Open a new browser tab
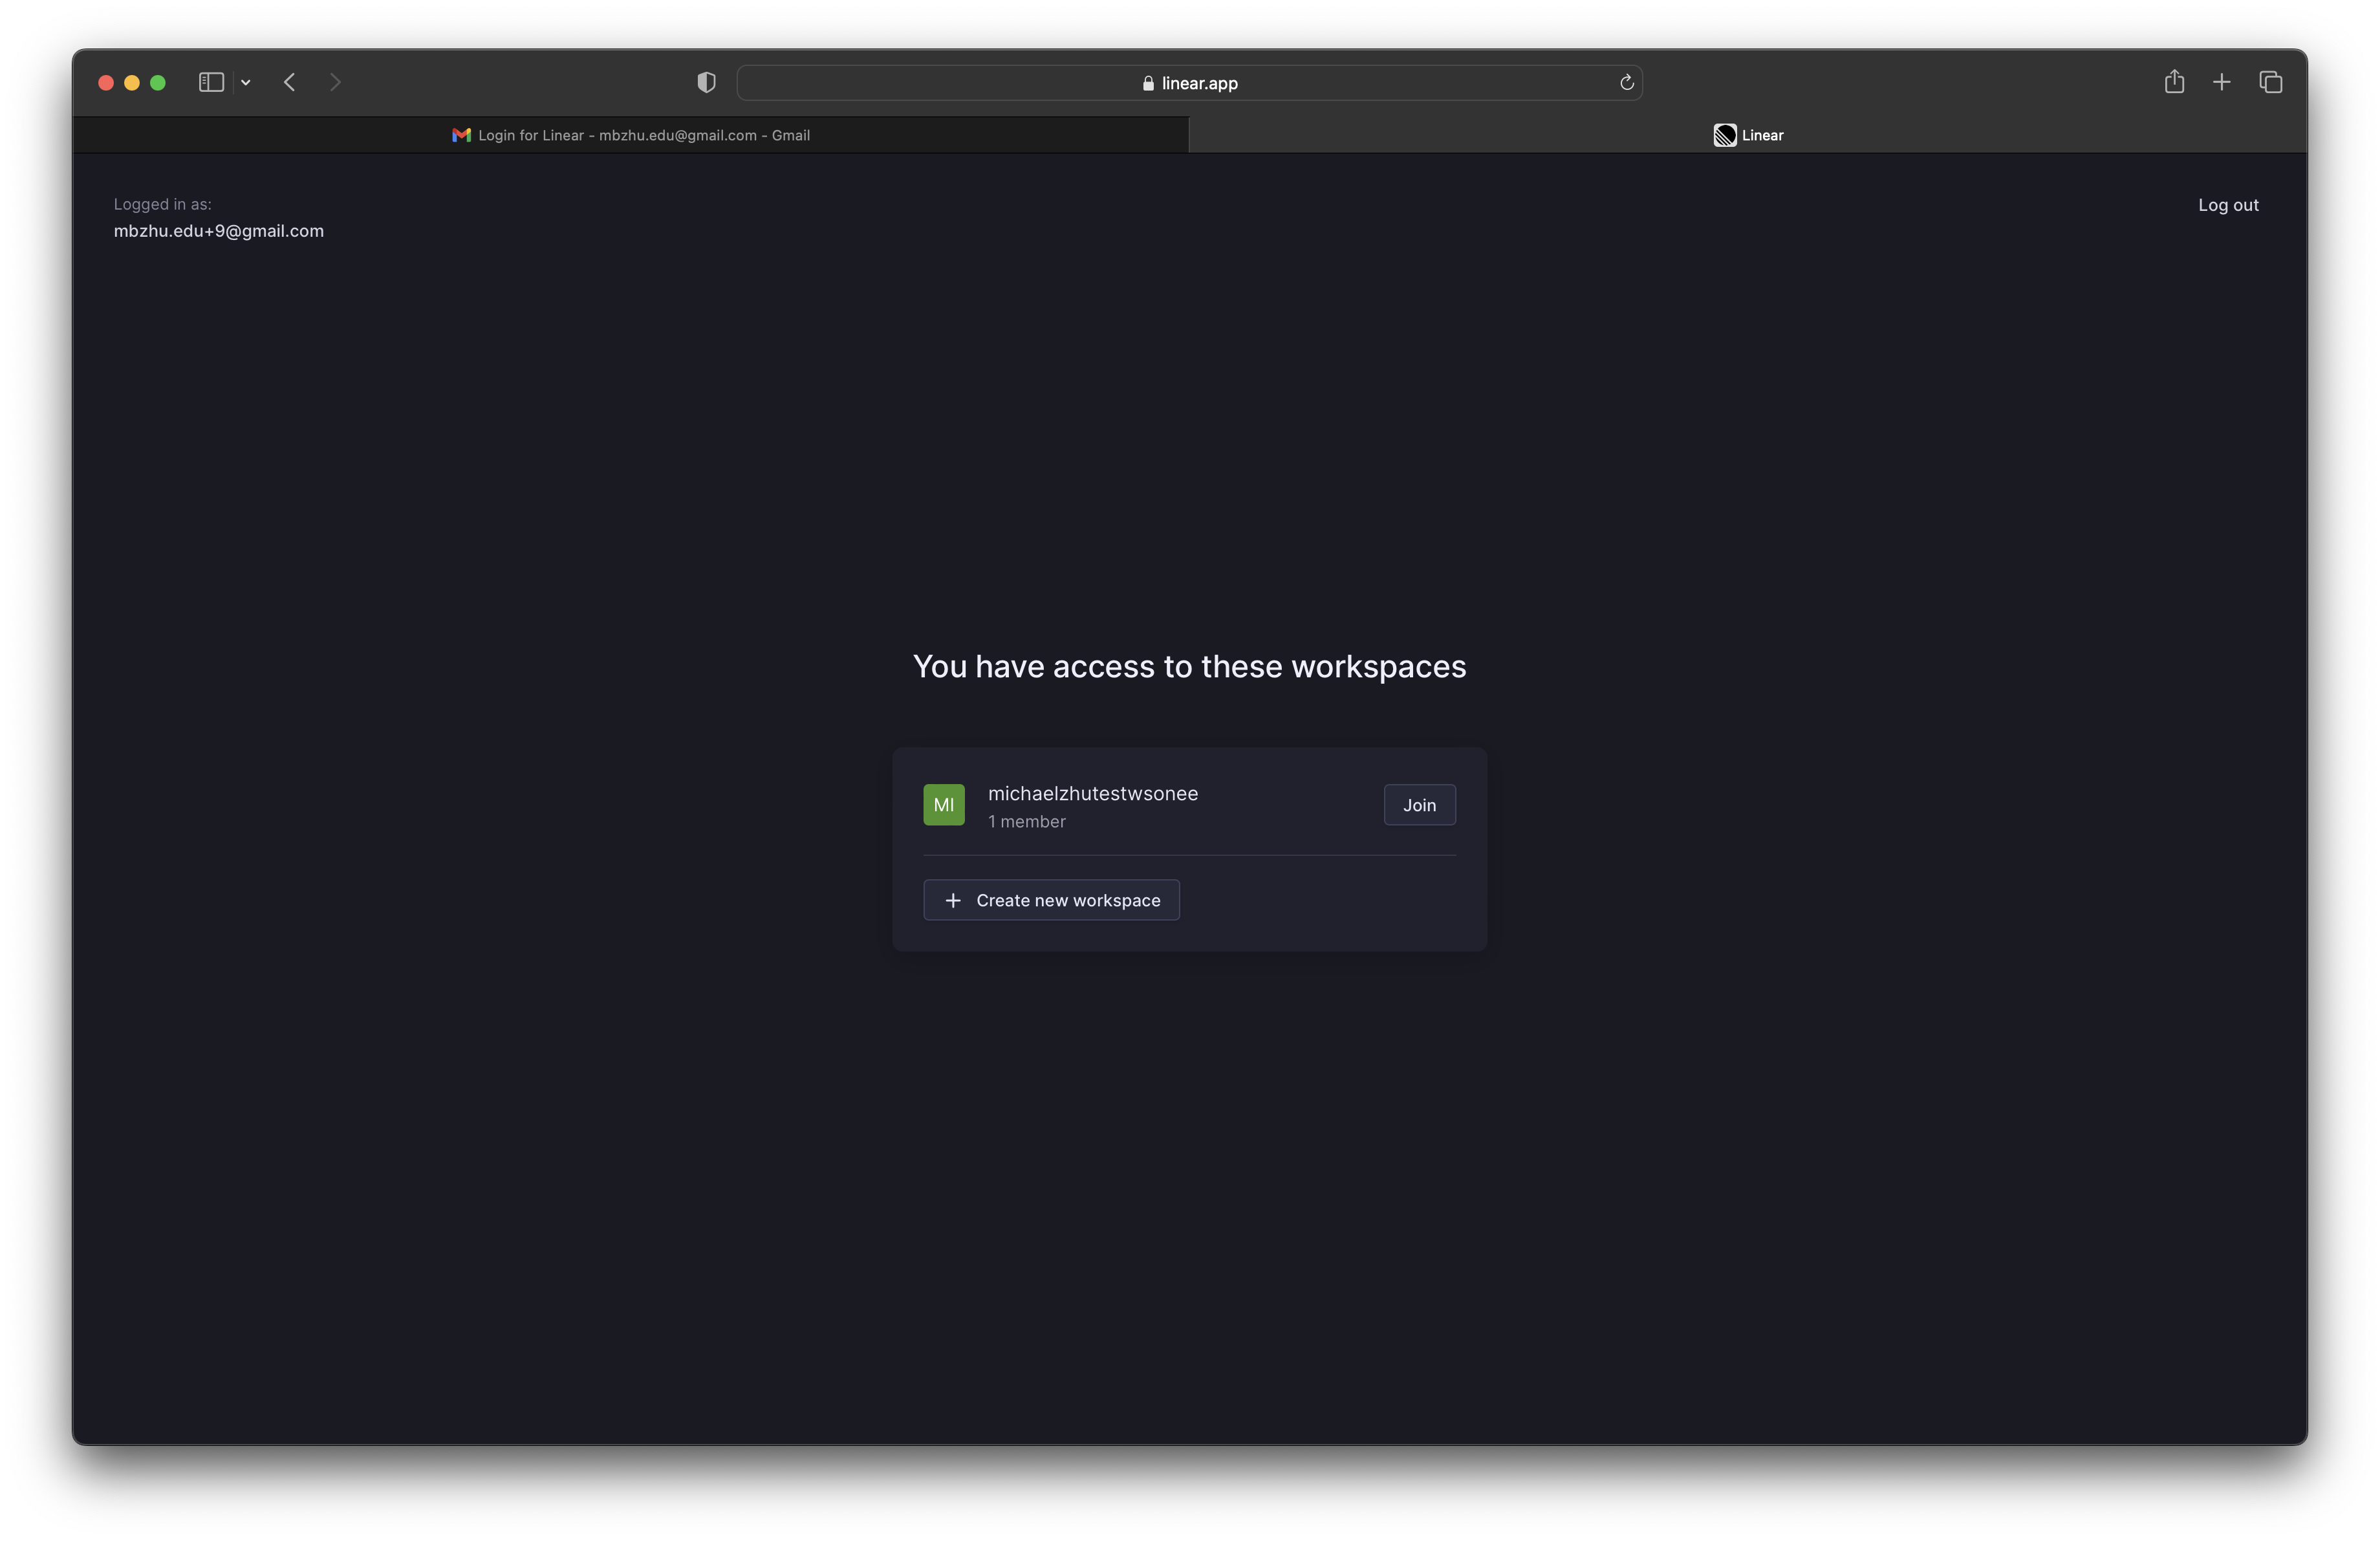This screenshot has height=1541, width=2380. click(2222, 82)
